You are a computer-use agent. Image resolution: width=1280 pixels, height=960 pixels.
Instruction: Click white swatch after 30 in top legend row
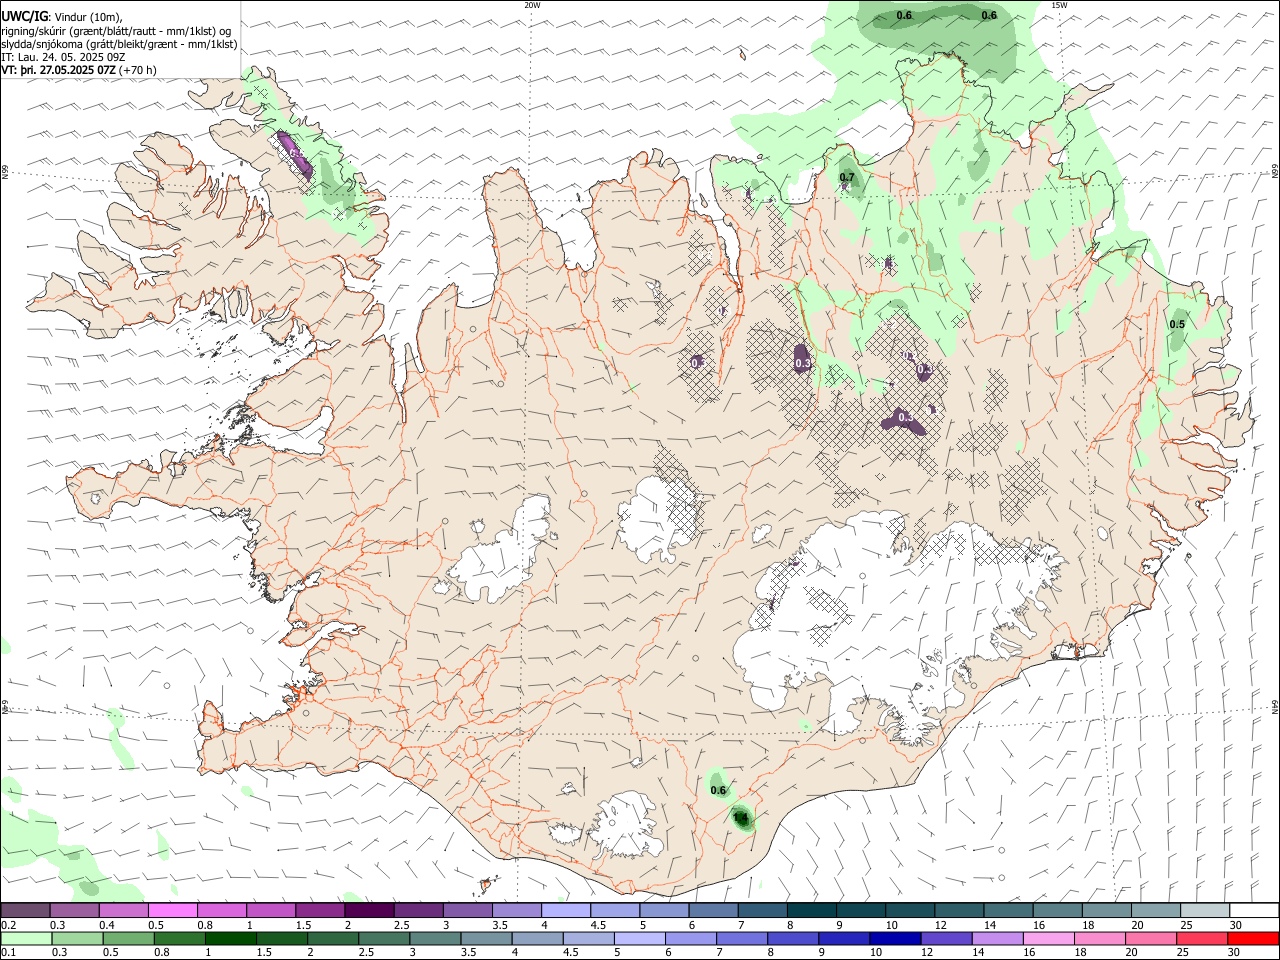pos(1255,910)
